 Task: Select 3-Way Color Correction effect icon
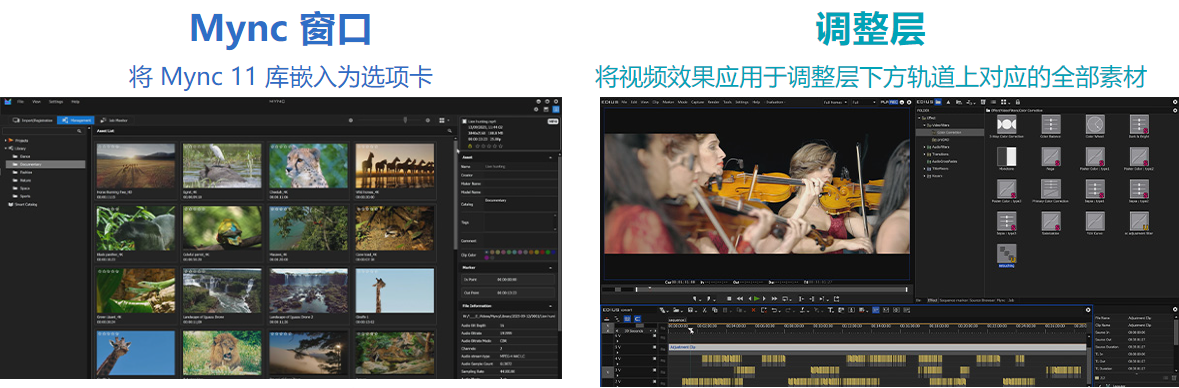(1007, 124)
